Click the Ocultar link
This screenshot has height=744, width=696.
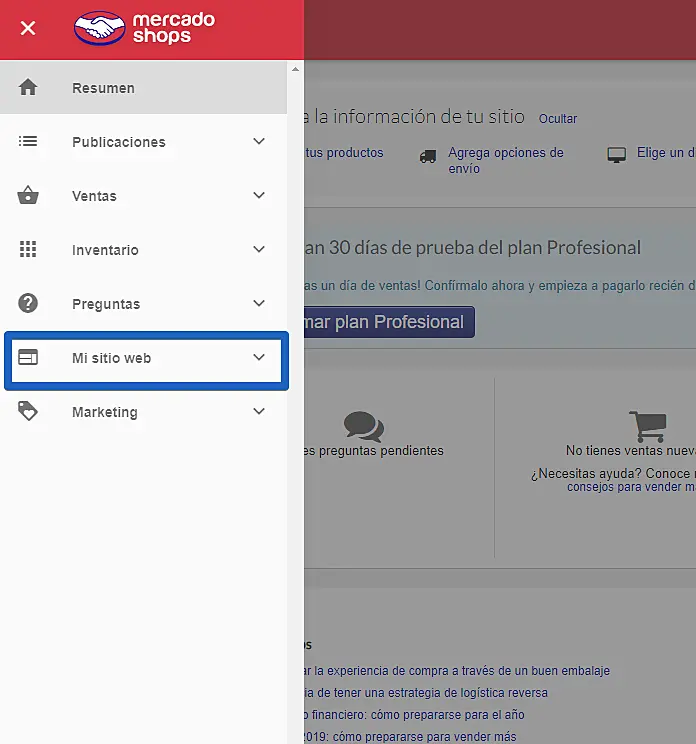pyautogui.click(x=558, y=119)
